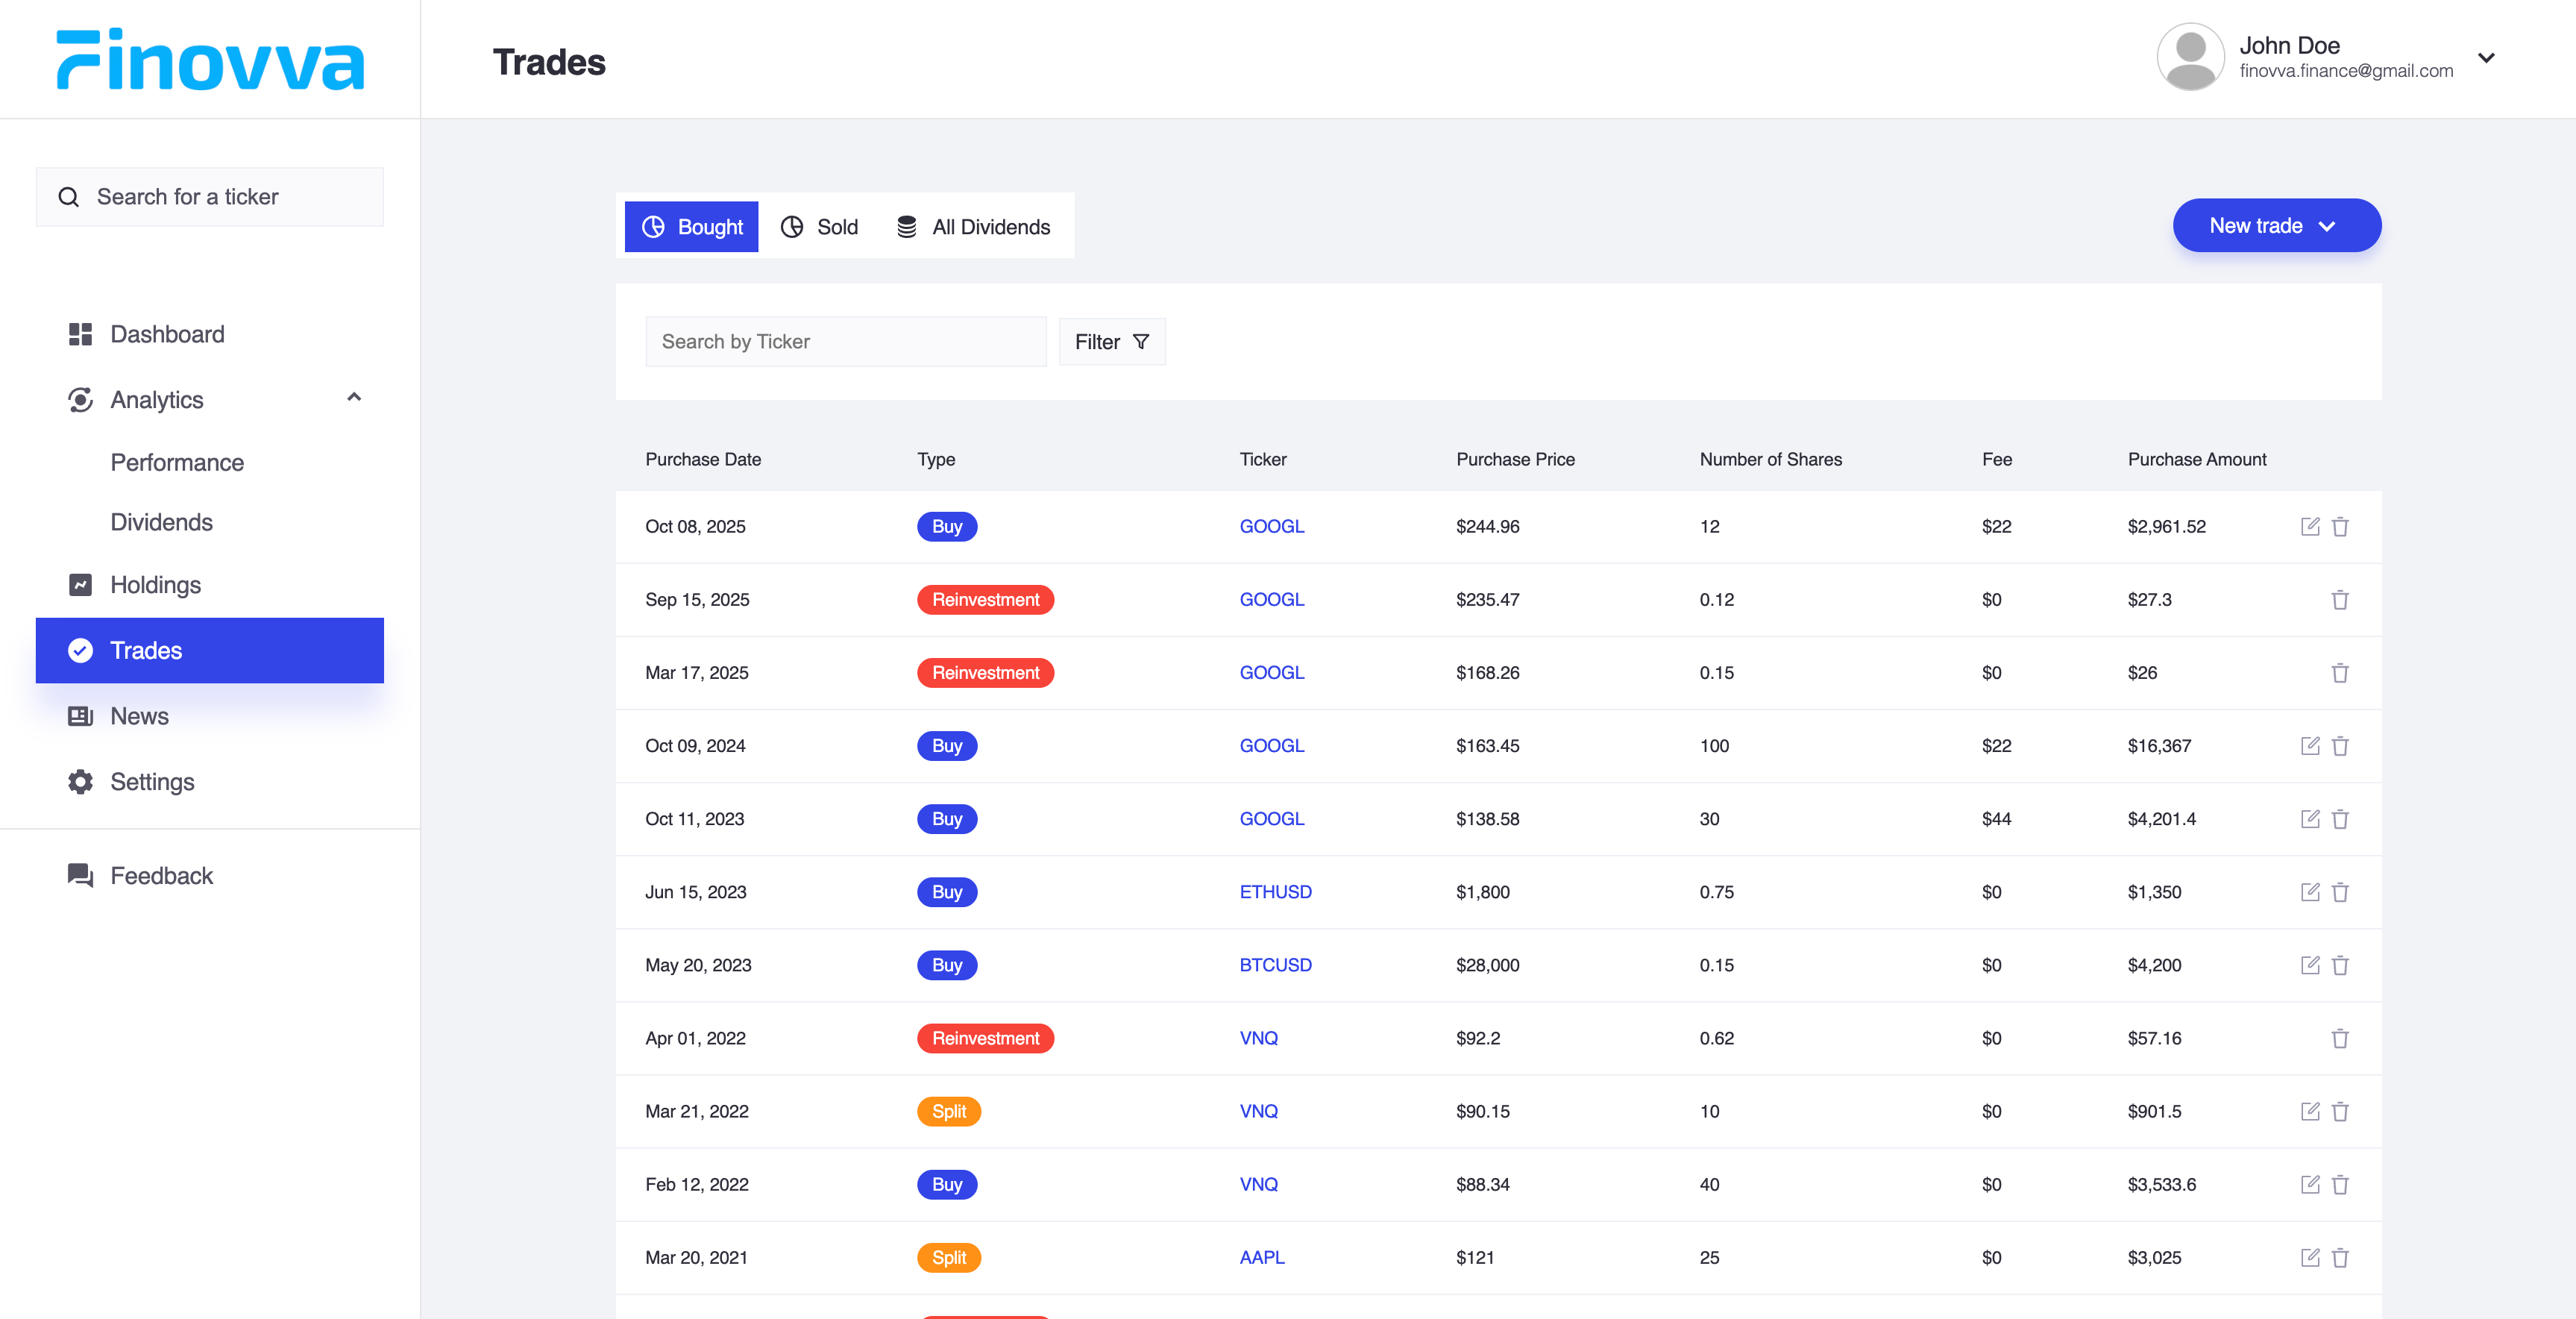Open the ETHUSD ticker link

1275,892
